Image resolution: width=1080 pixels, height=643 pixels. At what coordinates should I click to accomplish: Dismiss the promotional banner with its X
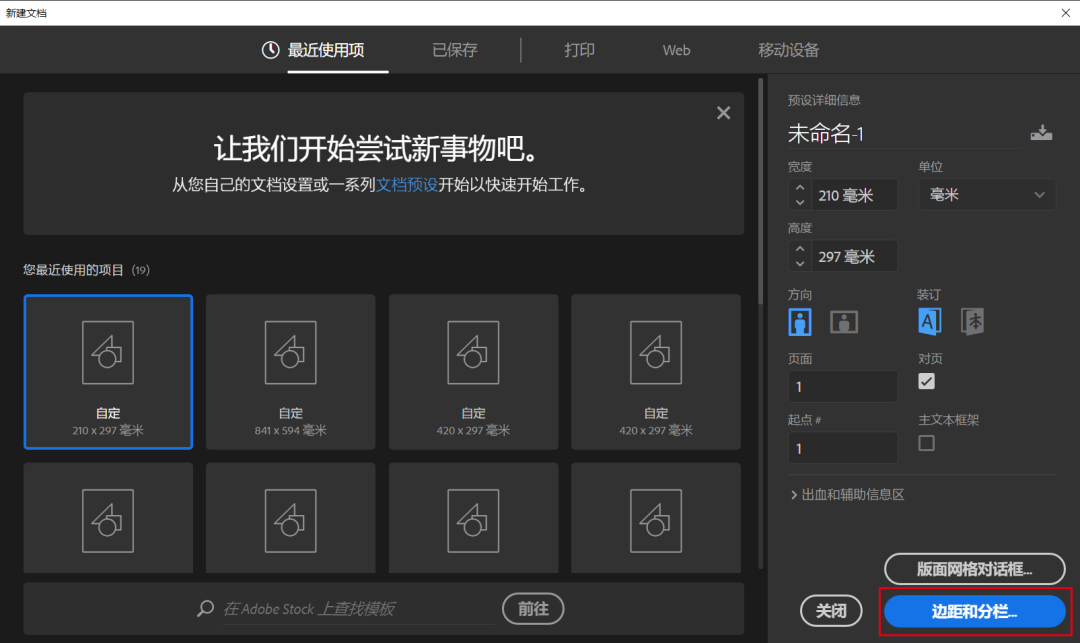pyautogui.click(x=723, y=112)
